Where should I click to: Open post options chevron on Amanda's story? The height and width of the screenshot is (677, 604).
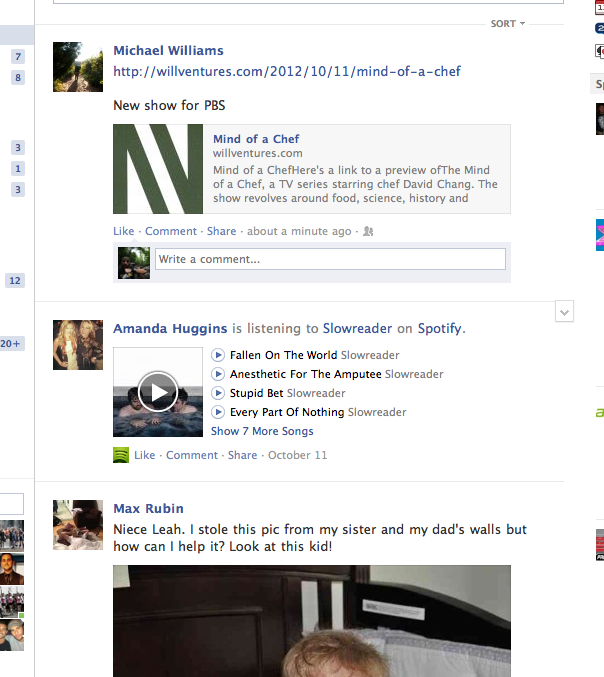[x=564, y=311]
